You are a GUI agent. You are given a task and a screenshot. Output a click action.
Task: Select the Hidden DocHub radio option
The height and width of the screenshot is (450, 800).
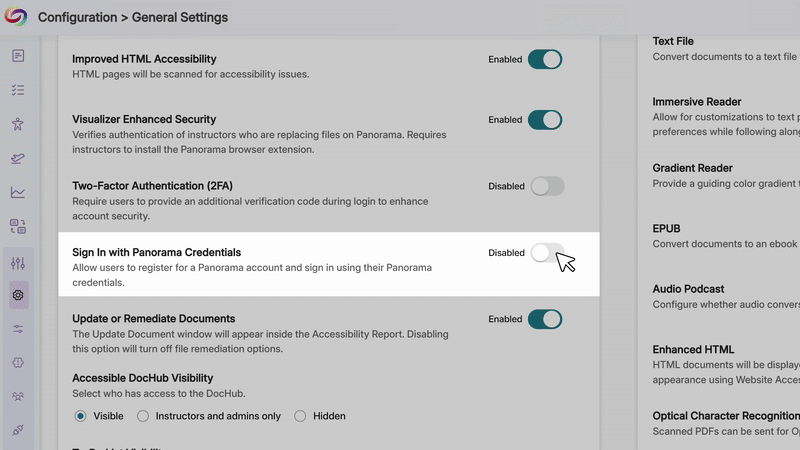pos(300,416)
